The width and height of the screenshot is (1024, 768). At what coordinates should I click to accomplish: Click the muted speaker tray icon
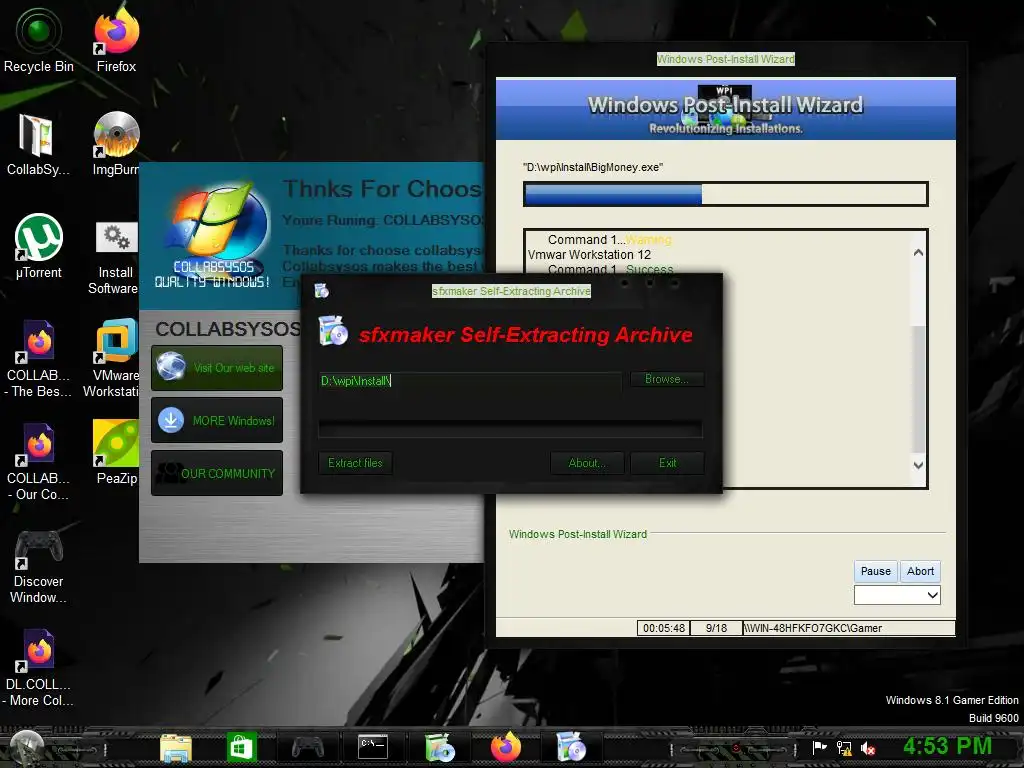tap(869, 748)
